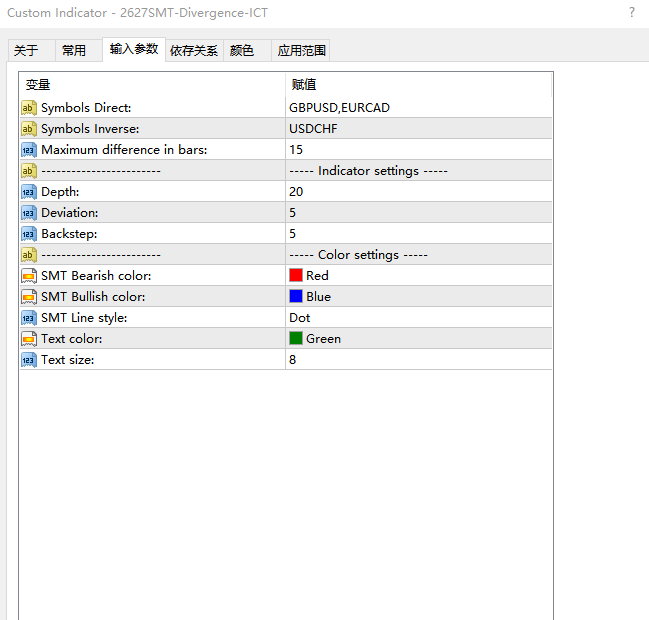Click the help question mark in title bar
This screenshot has height=620, width=649.
[631, 13]
